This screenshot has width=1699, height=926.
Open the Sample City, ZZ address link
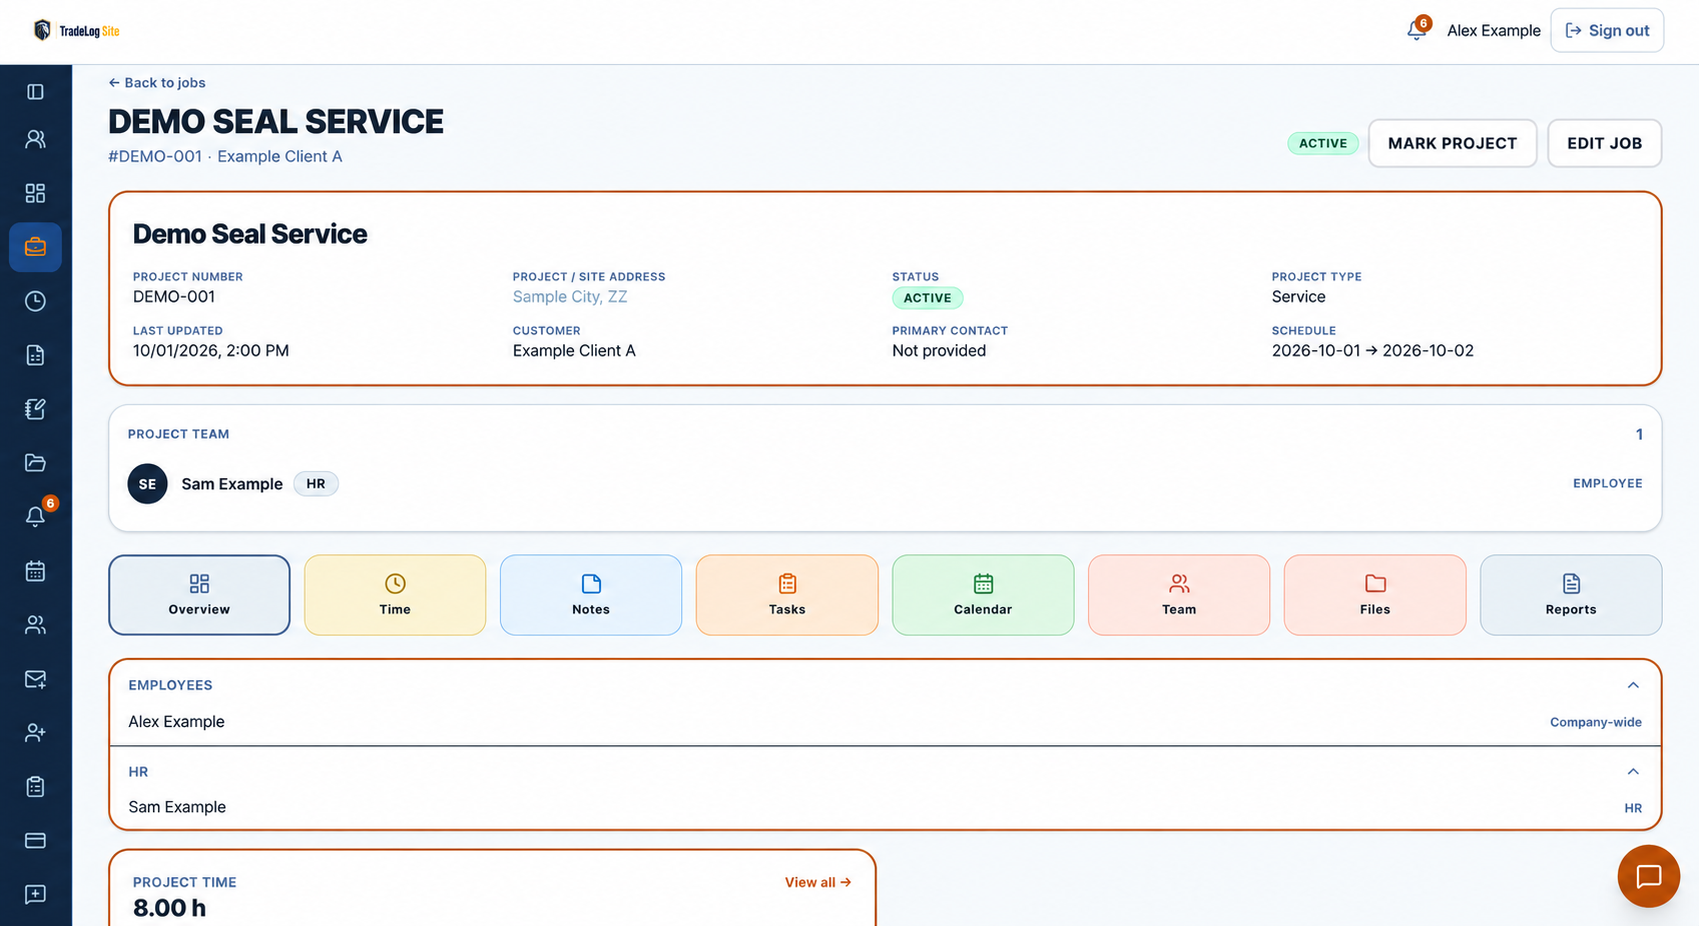pos(570,297)
